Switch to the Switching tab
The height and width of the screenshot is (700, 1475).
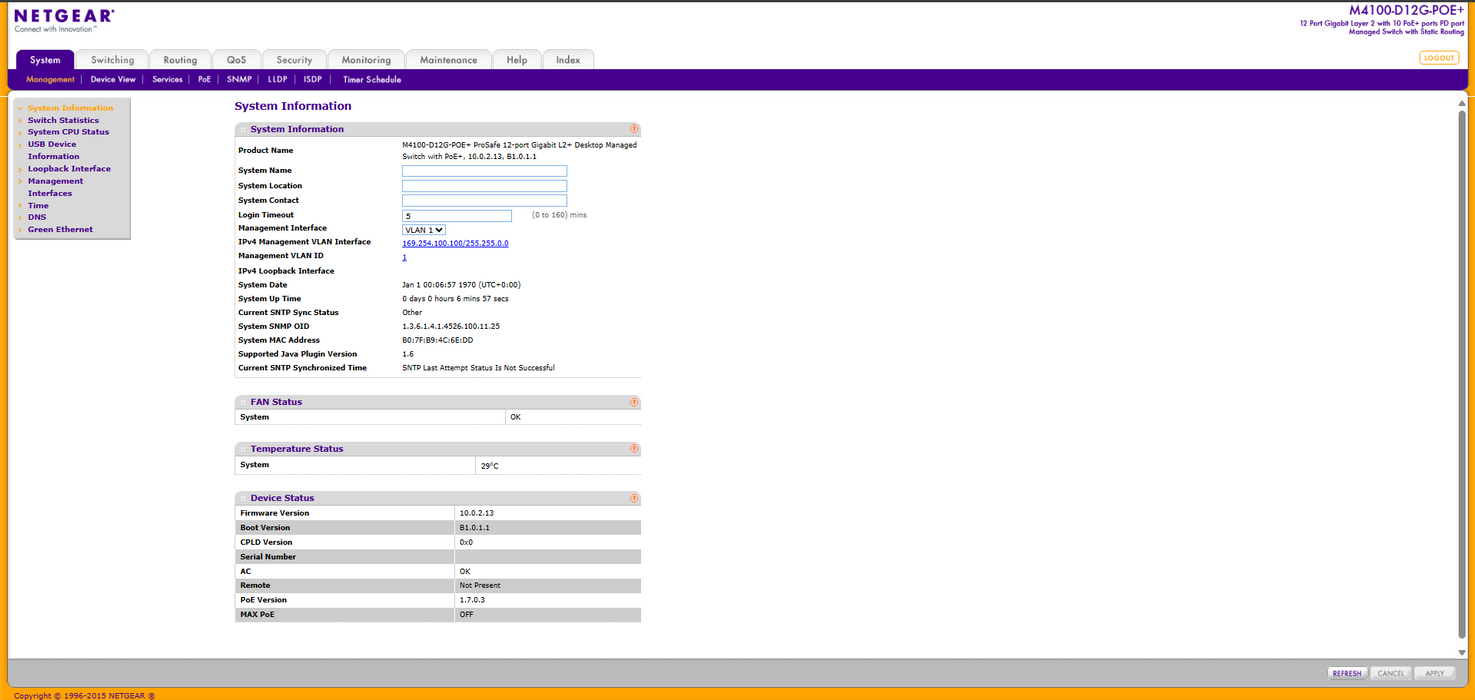pyautogui.click(x=112, y=60)
